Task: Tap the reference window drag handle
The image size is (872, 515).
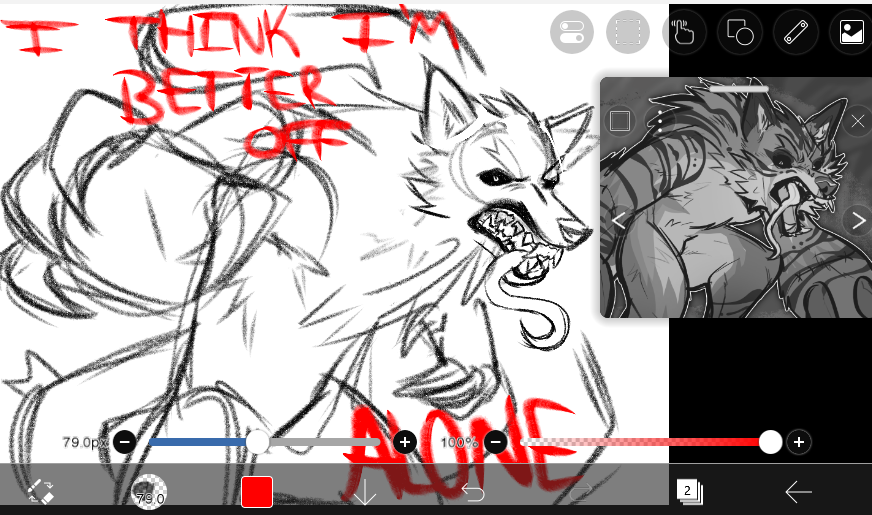Action: click(x=739, y=88)
